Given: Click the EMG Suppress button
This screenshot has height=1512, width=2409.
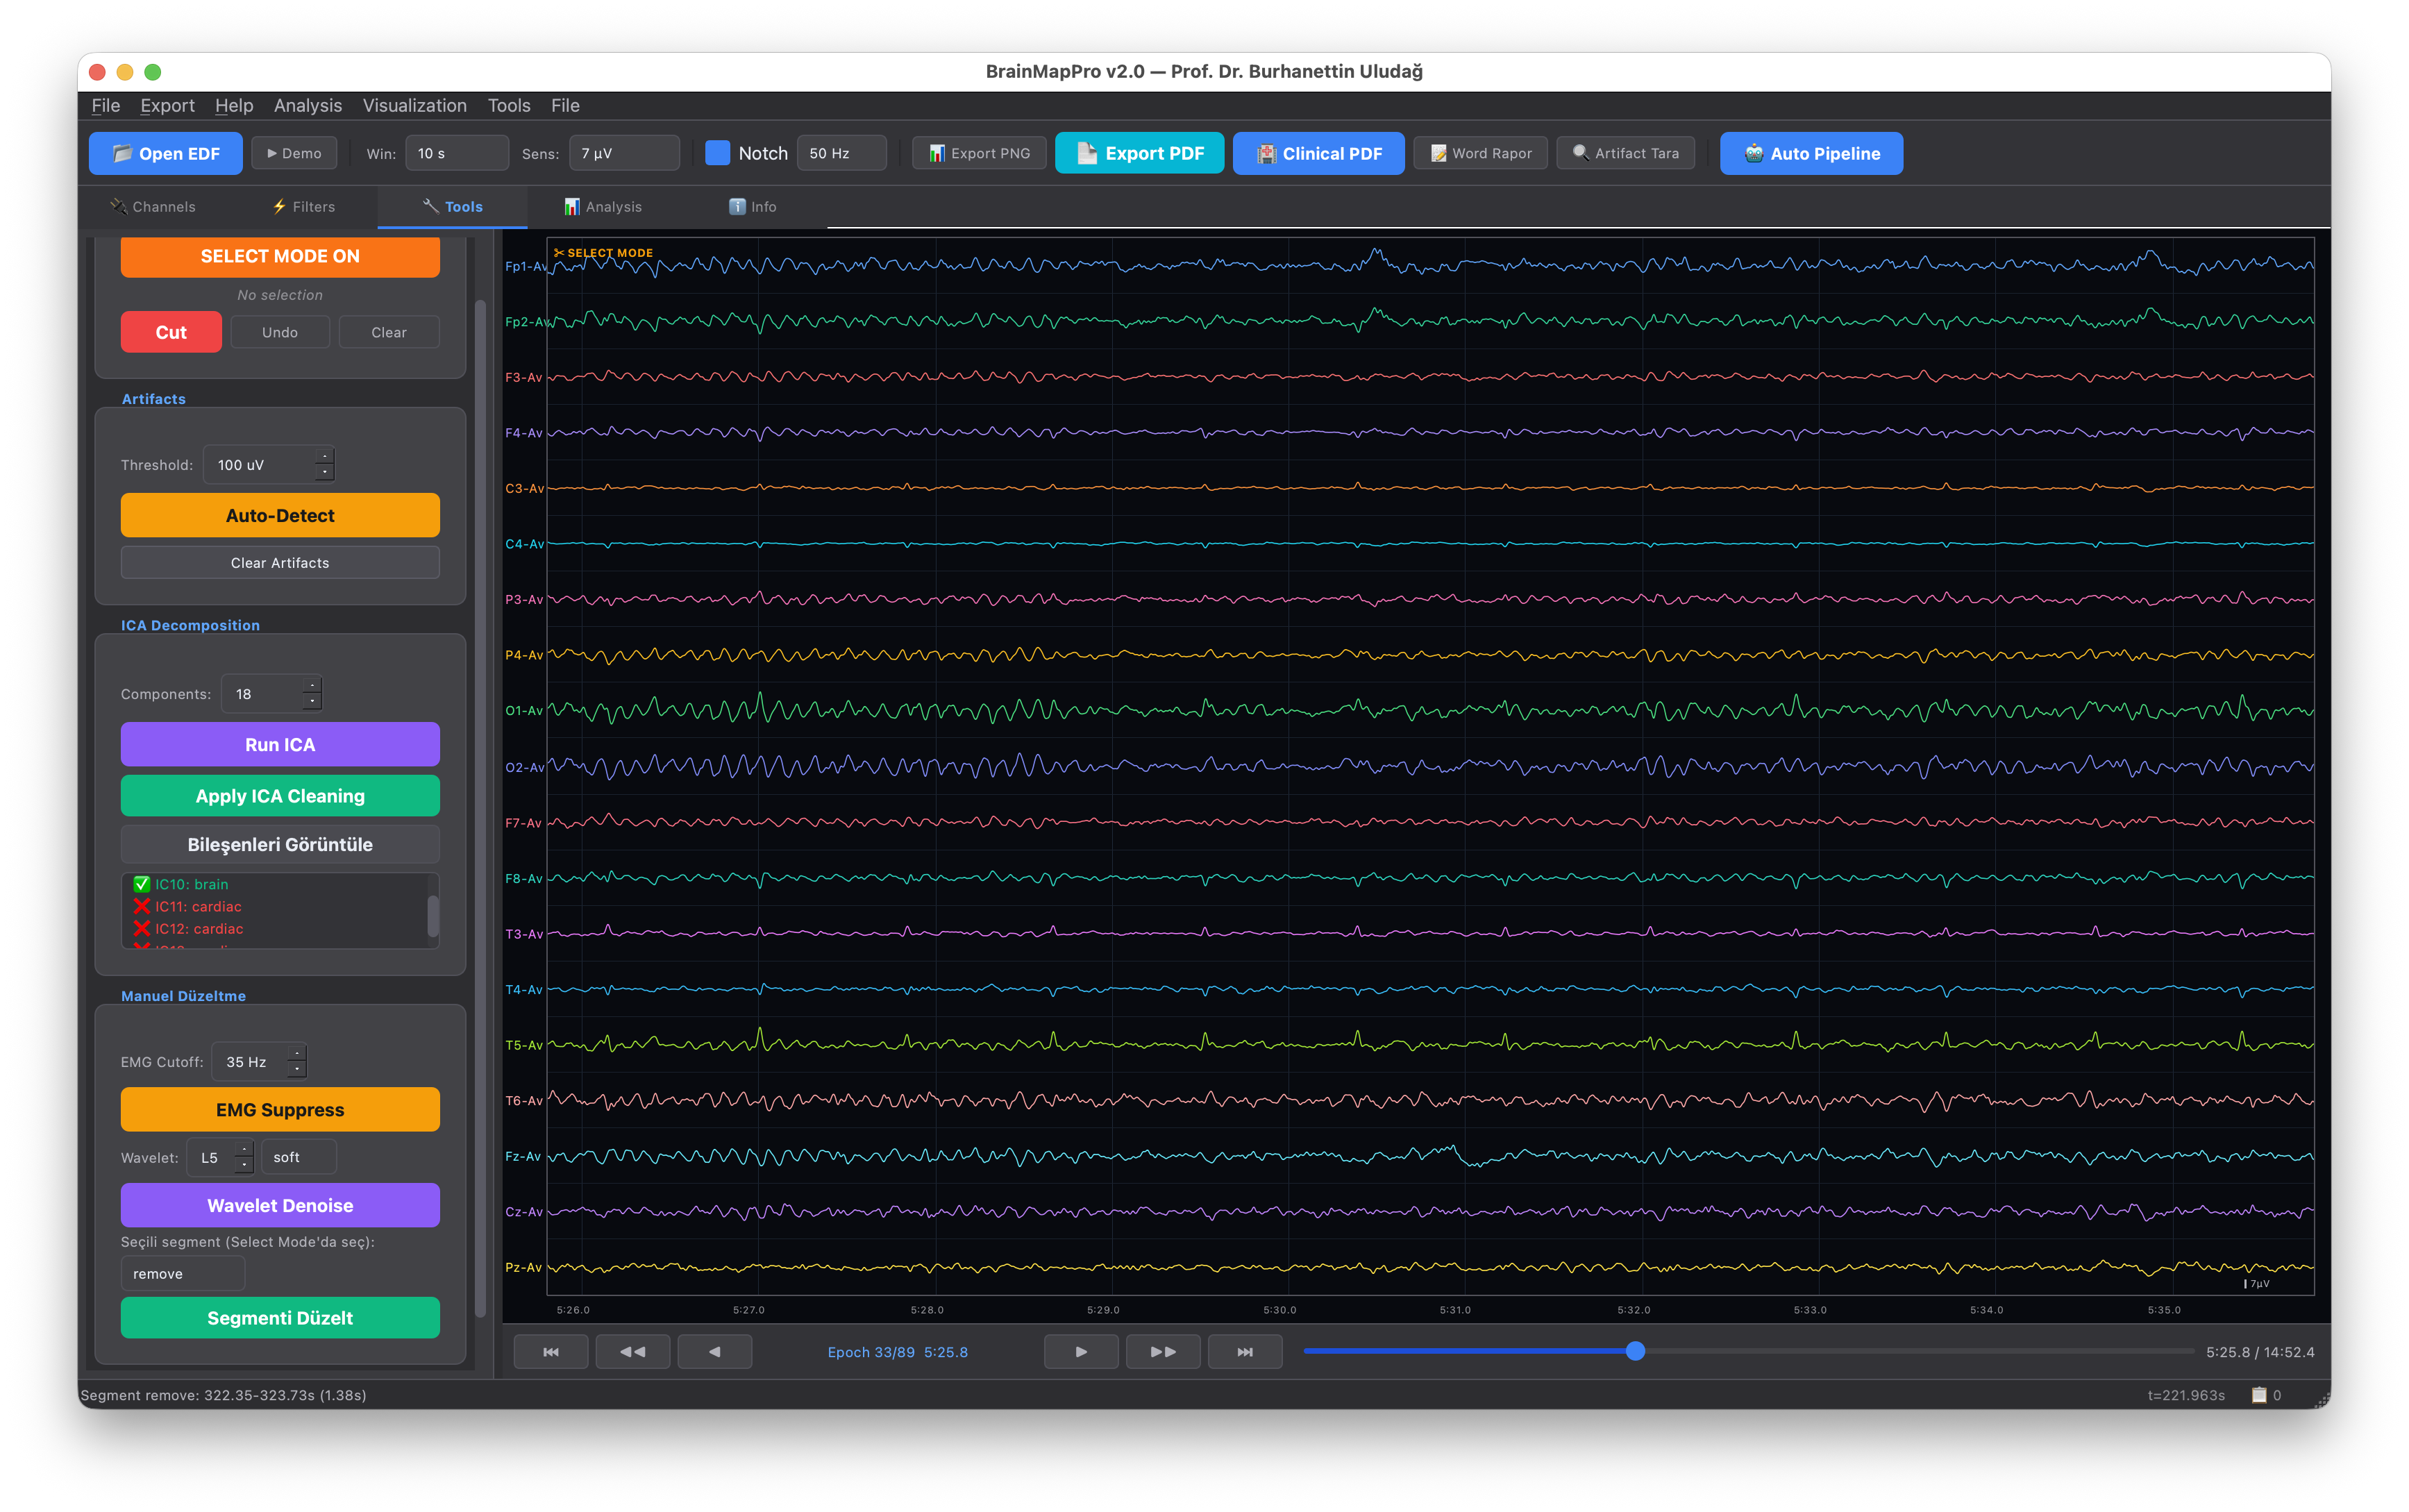Looking at the screenshot, I should click(280, 1109).
